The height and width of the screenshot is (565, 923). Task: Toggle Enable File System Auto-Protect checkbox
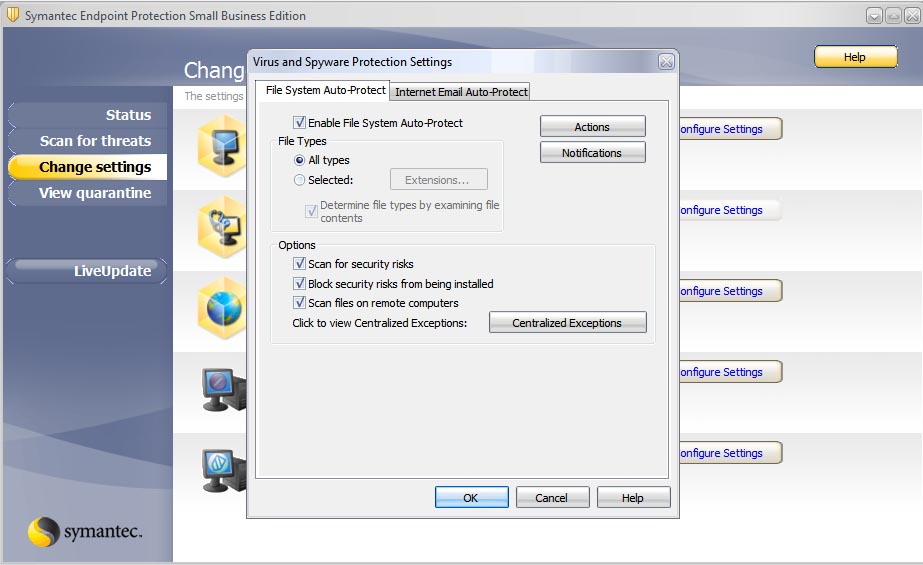coord(299,122)
